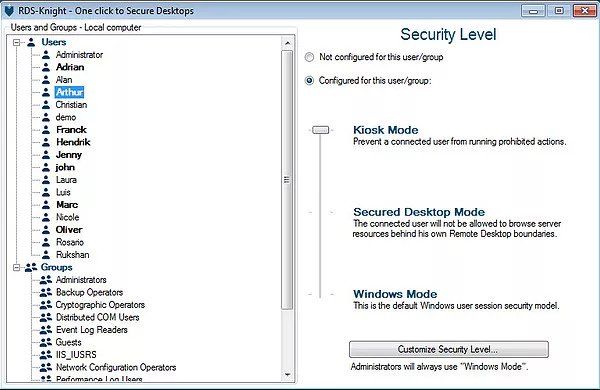The width and height of the screenshot is (600, 390).
Task: Click the user icon beside Franck
Action: pos(46,130)
